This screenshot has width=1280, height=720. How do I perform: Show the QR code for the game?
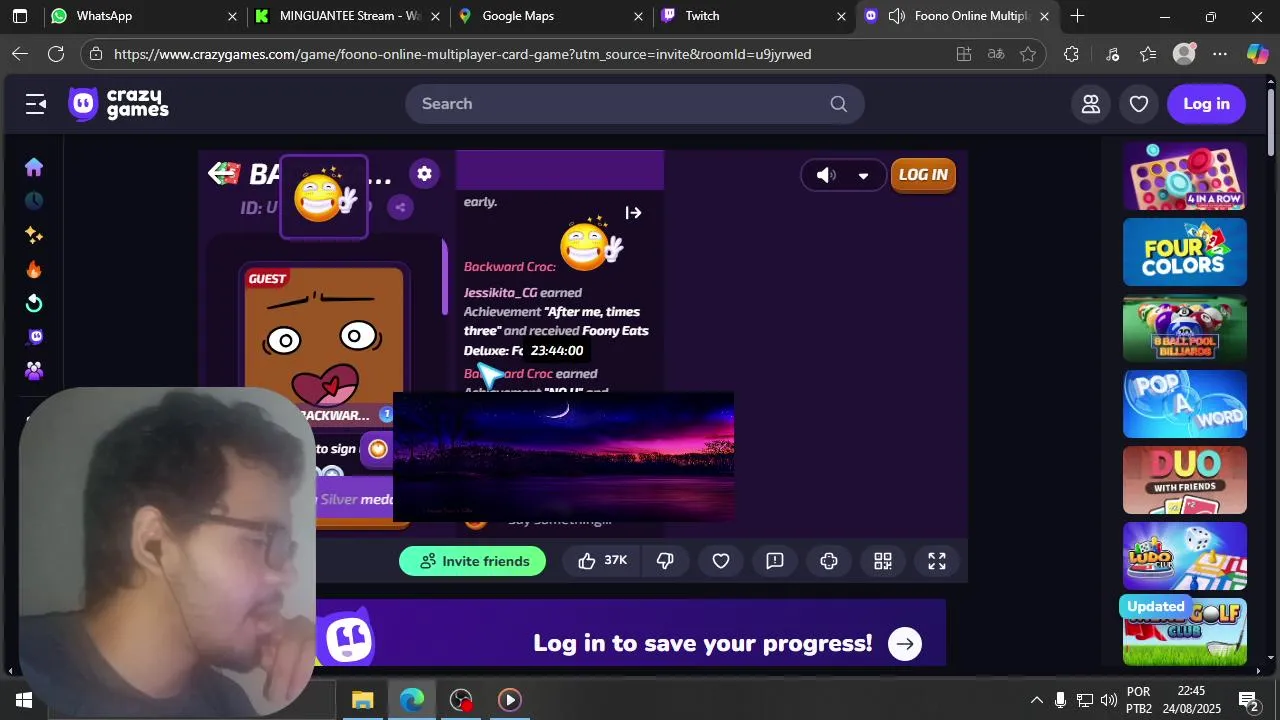[883, 561]
